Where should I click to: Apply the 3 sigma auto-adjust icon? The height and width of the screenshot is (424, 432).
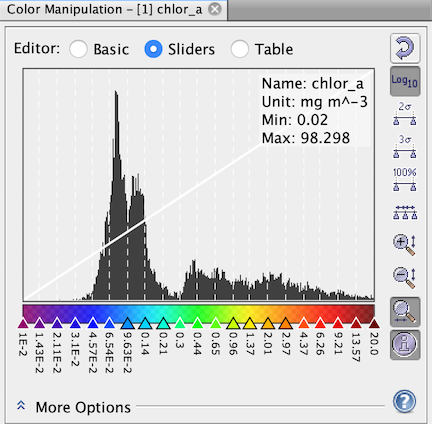click(x=405, y=146)
